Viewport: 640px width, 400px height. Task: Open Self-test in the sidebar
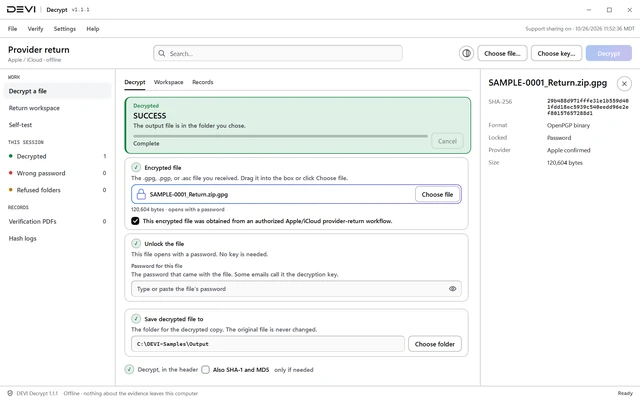coord(57,124)
